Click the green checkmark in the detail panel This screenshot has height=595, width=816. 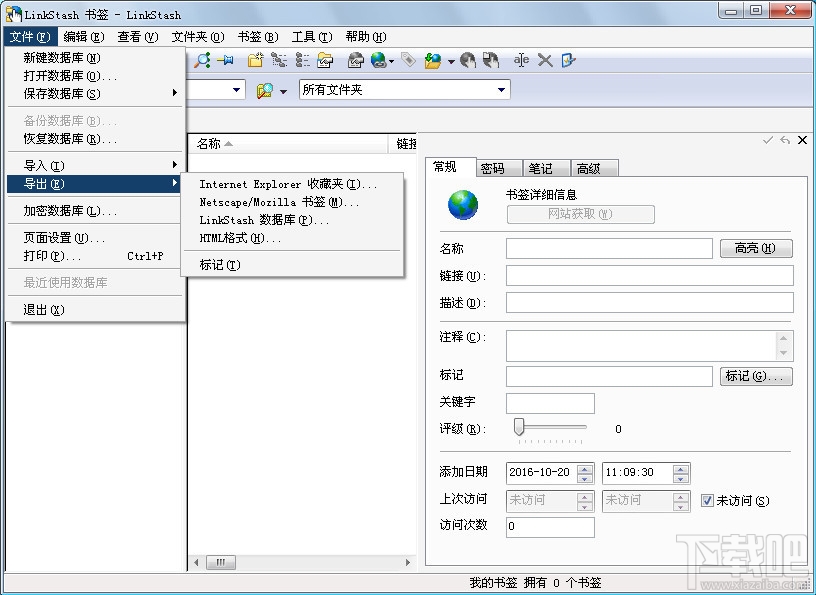pyautogui.click(x=768, y=140)
